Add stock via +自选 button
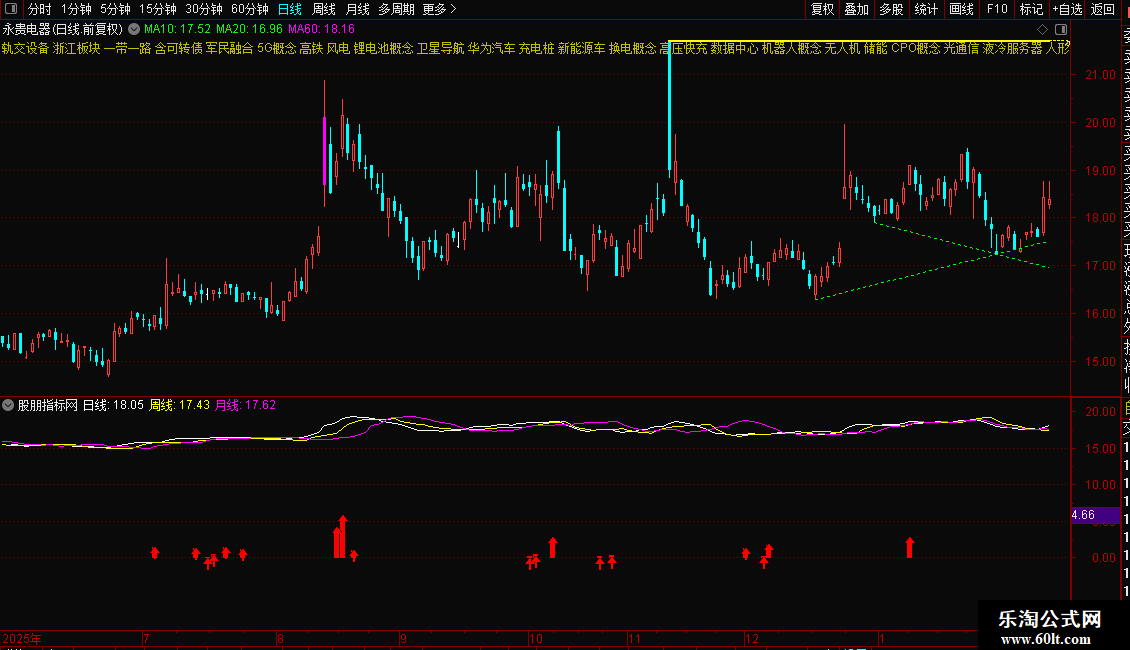Viewport: 1130px width, 650px height. (1067, 9)
